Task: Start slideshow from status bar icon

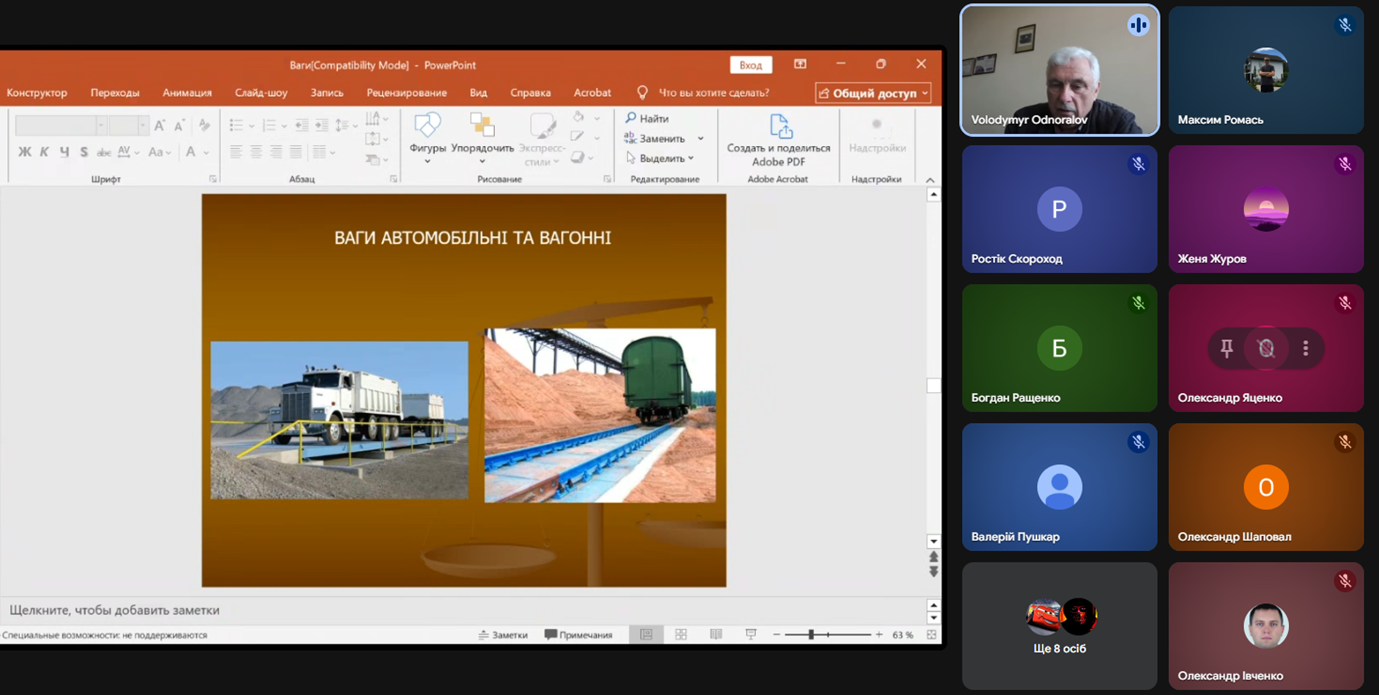Action: point(751,635)
